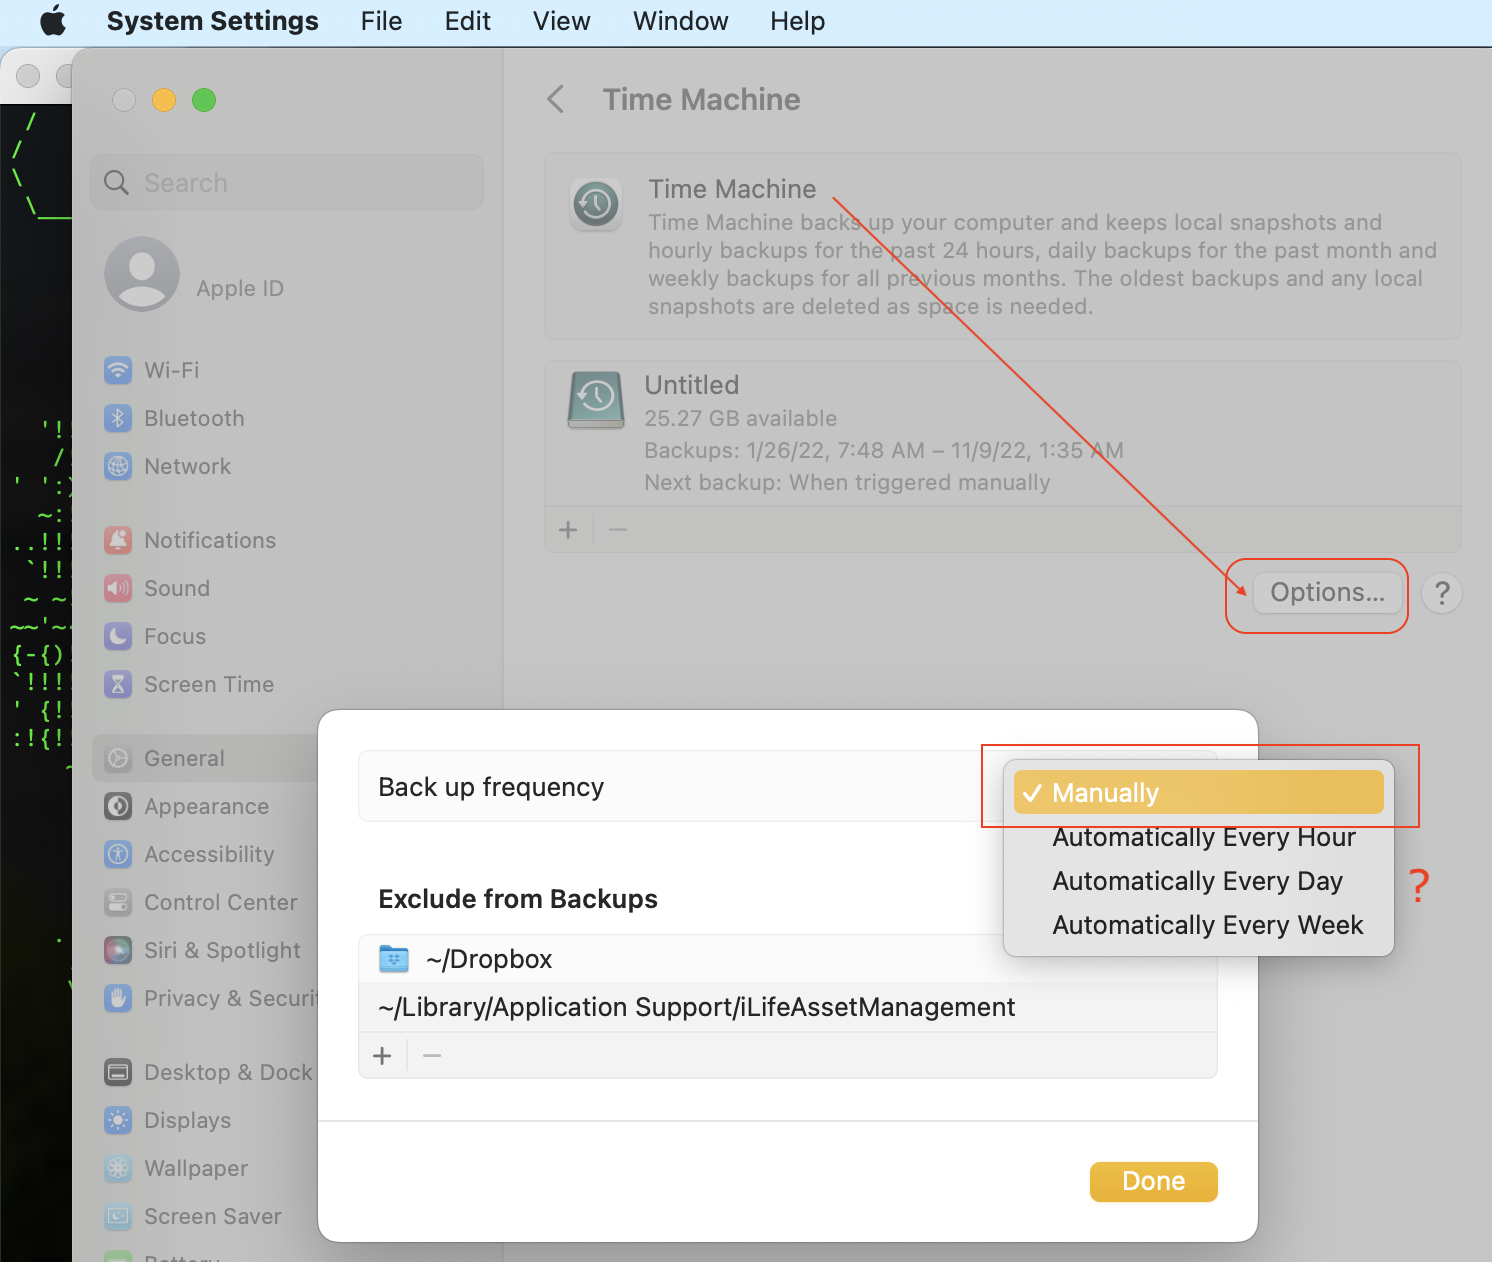Select Bluetooth from the sidebar
Viewport: 1492px width, 1262px height.
pos(193,418)
